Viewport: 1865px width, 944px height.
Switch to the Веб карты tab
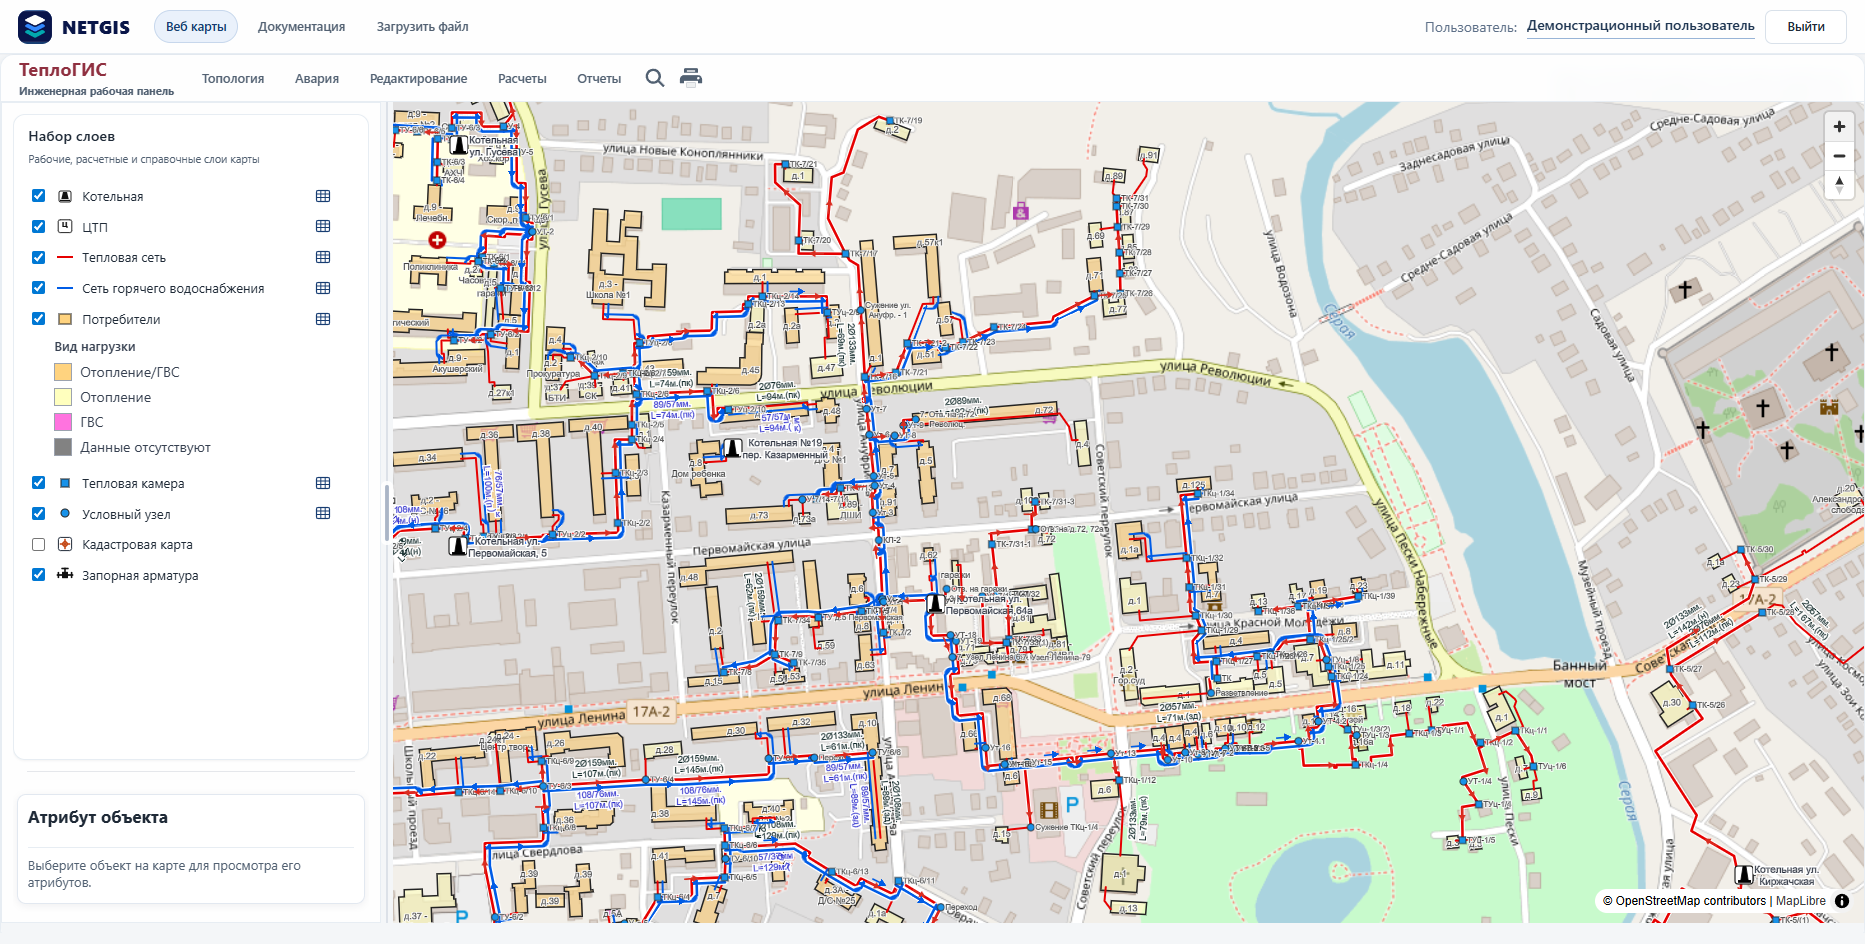(196, 27)
